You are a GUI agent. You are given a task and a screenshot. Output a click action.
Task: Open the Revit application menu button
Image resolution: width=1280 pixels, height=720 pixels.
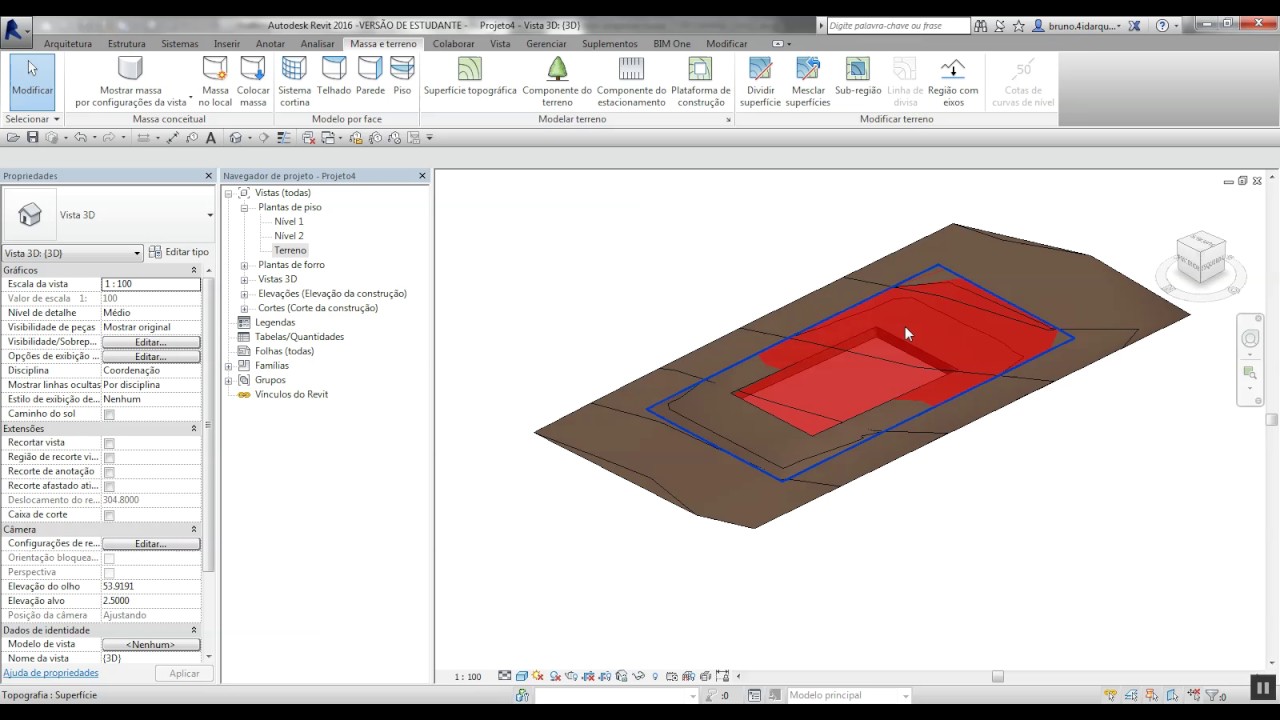[x=15, y=29]
